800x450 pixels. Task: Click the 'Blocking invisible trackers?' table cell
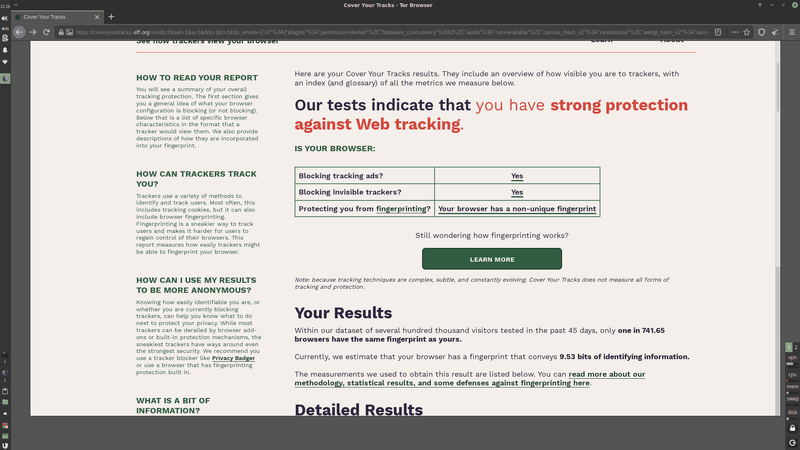(364, 192)
